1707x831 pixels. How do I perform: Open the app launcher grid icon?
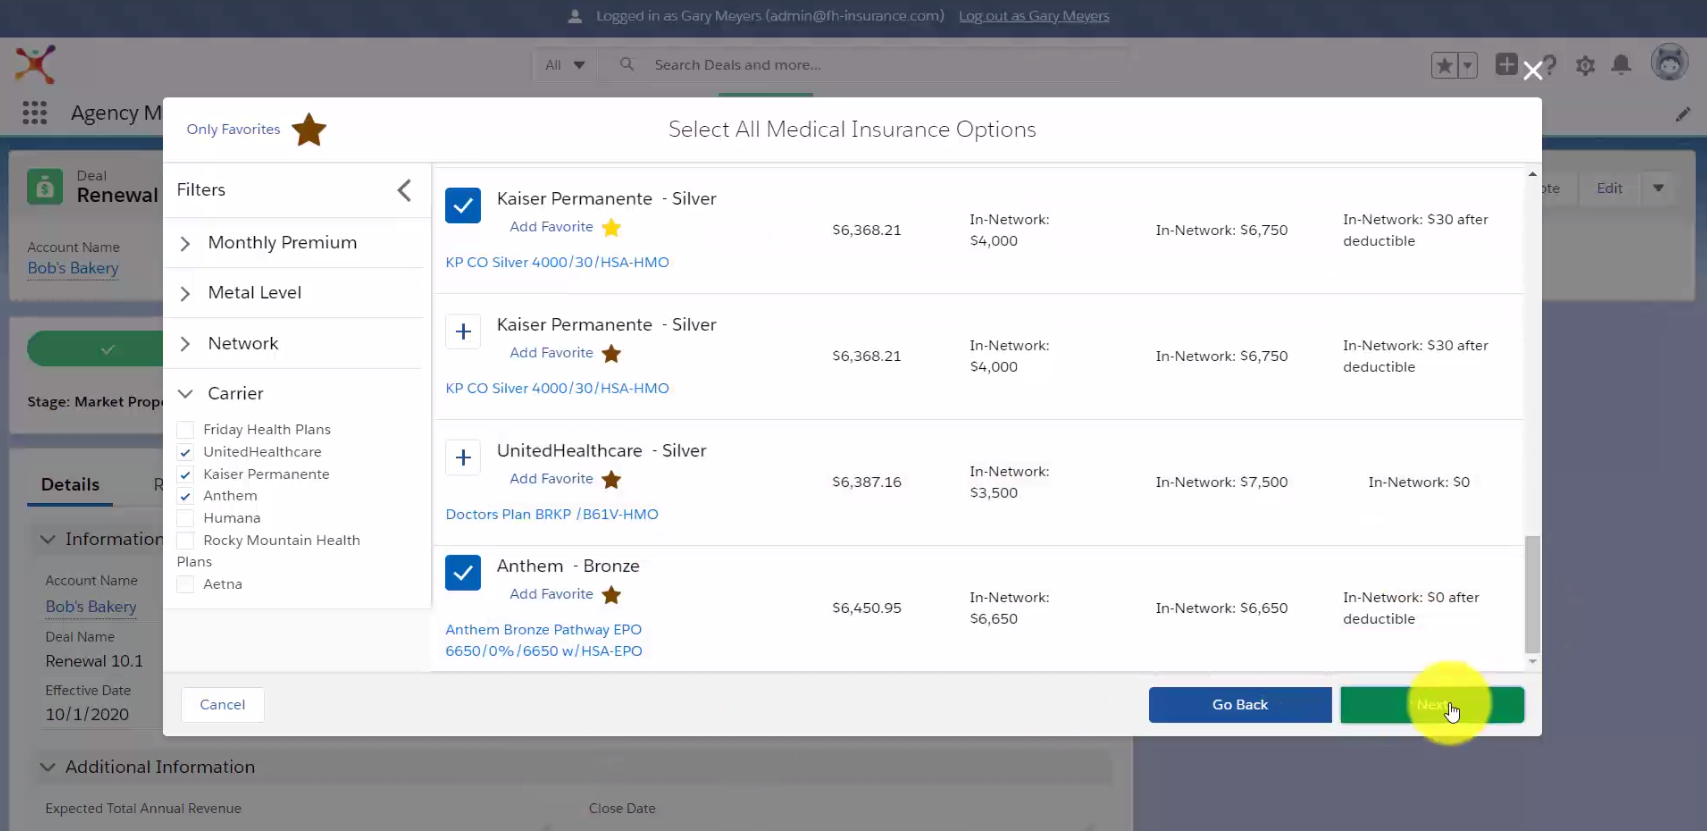[35, 113]
